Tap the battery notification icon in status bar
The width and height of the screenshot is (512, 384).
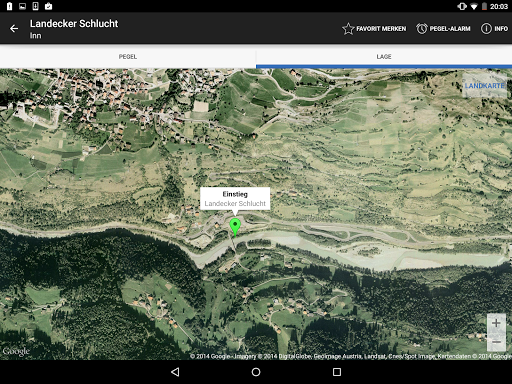[9, 6]
